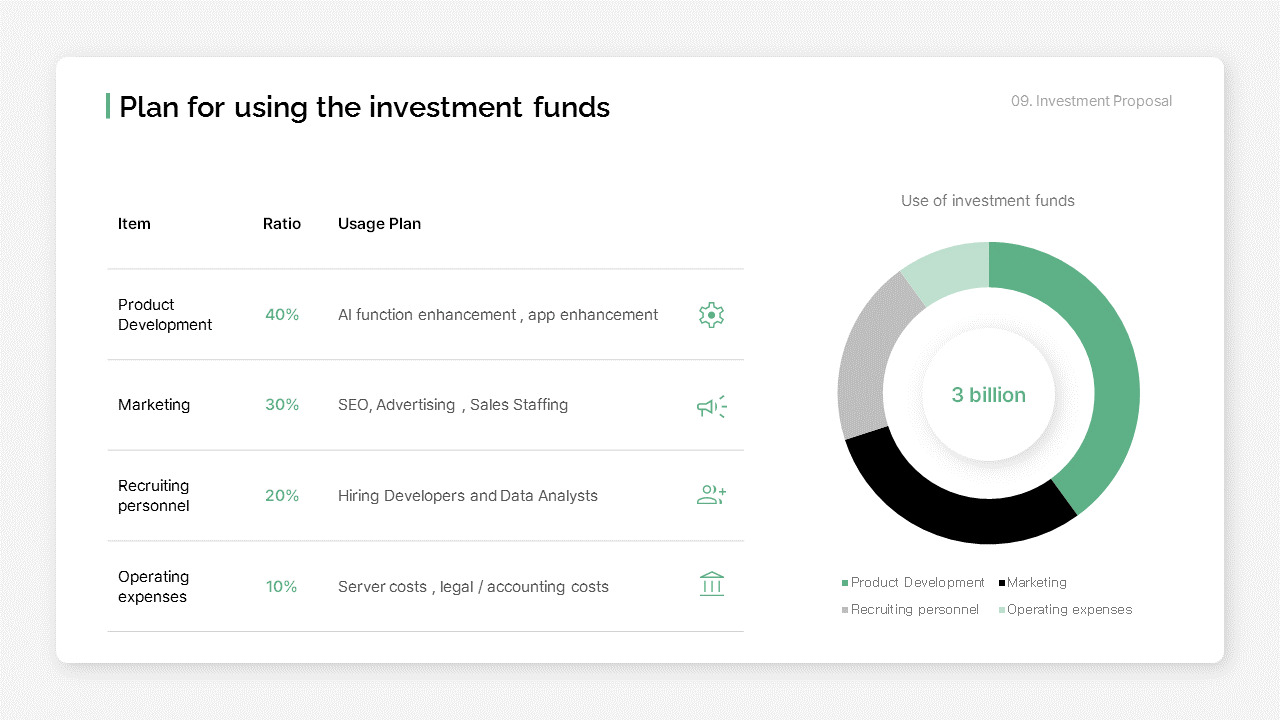
Task: Click the add-person icon in Recruiting row
Action: 711,495
